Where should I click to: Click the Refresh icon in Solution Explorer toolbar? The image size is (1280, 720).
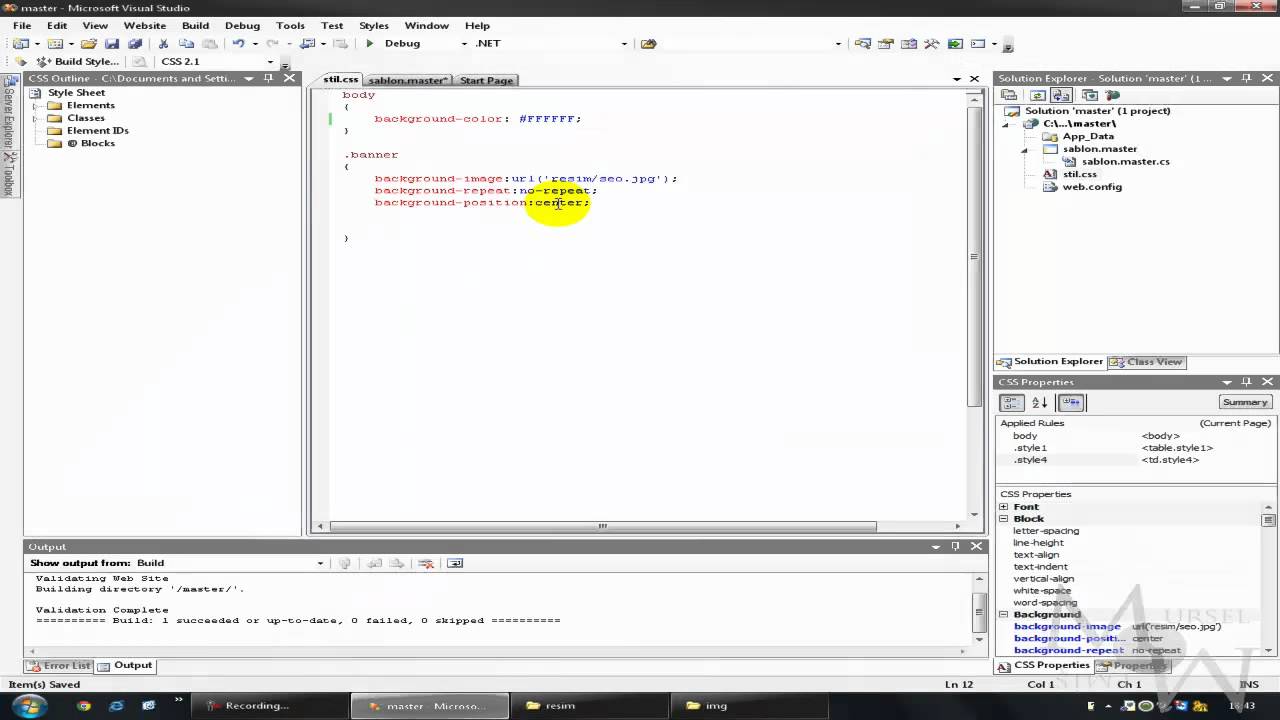click(1037, 95)
